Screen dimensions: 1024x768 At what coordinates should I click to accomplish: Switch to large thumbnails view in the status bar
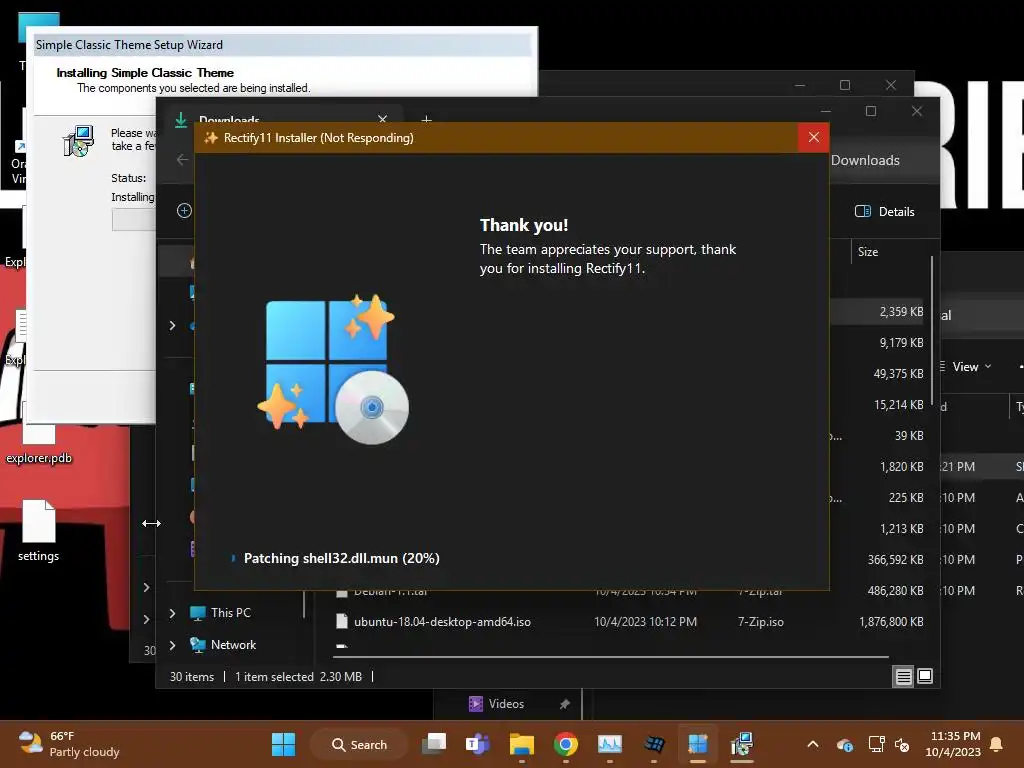click(925, 676)
